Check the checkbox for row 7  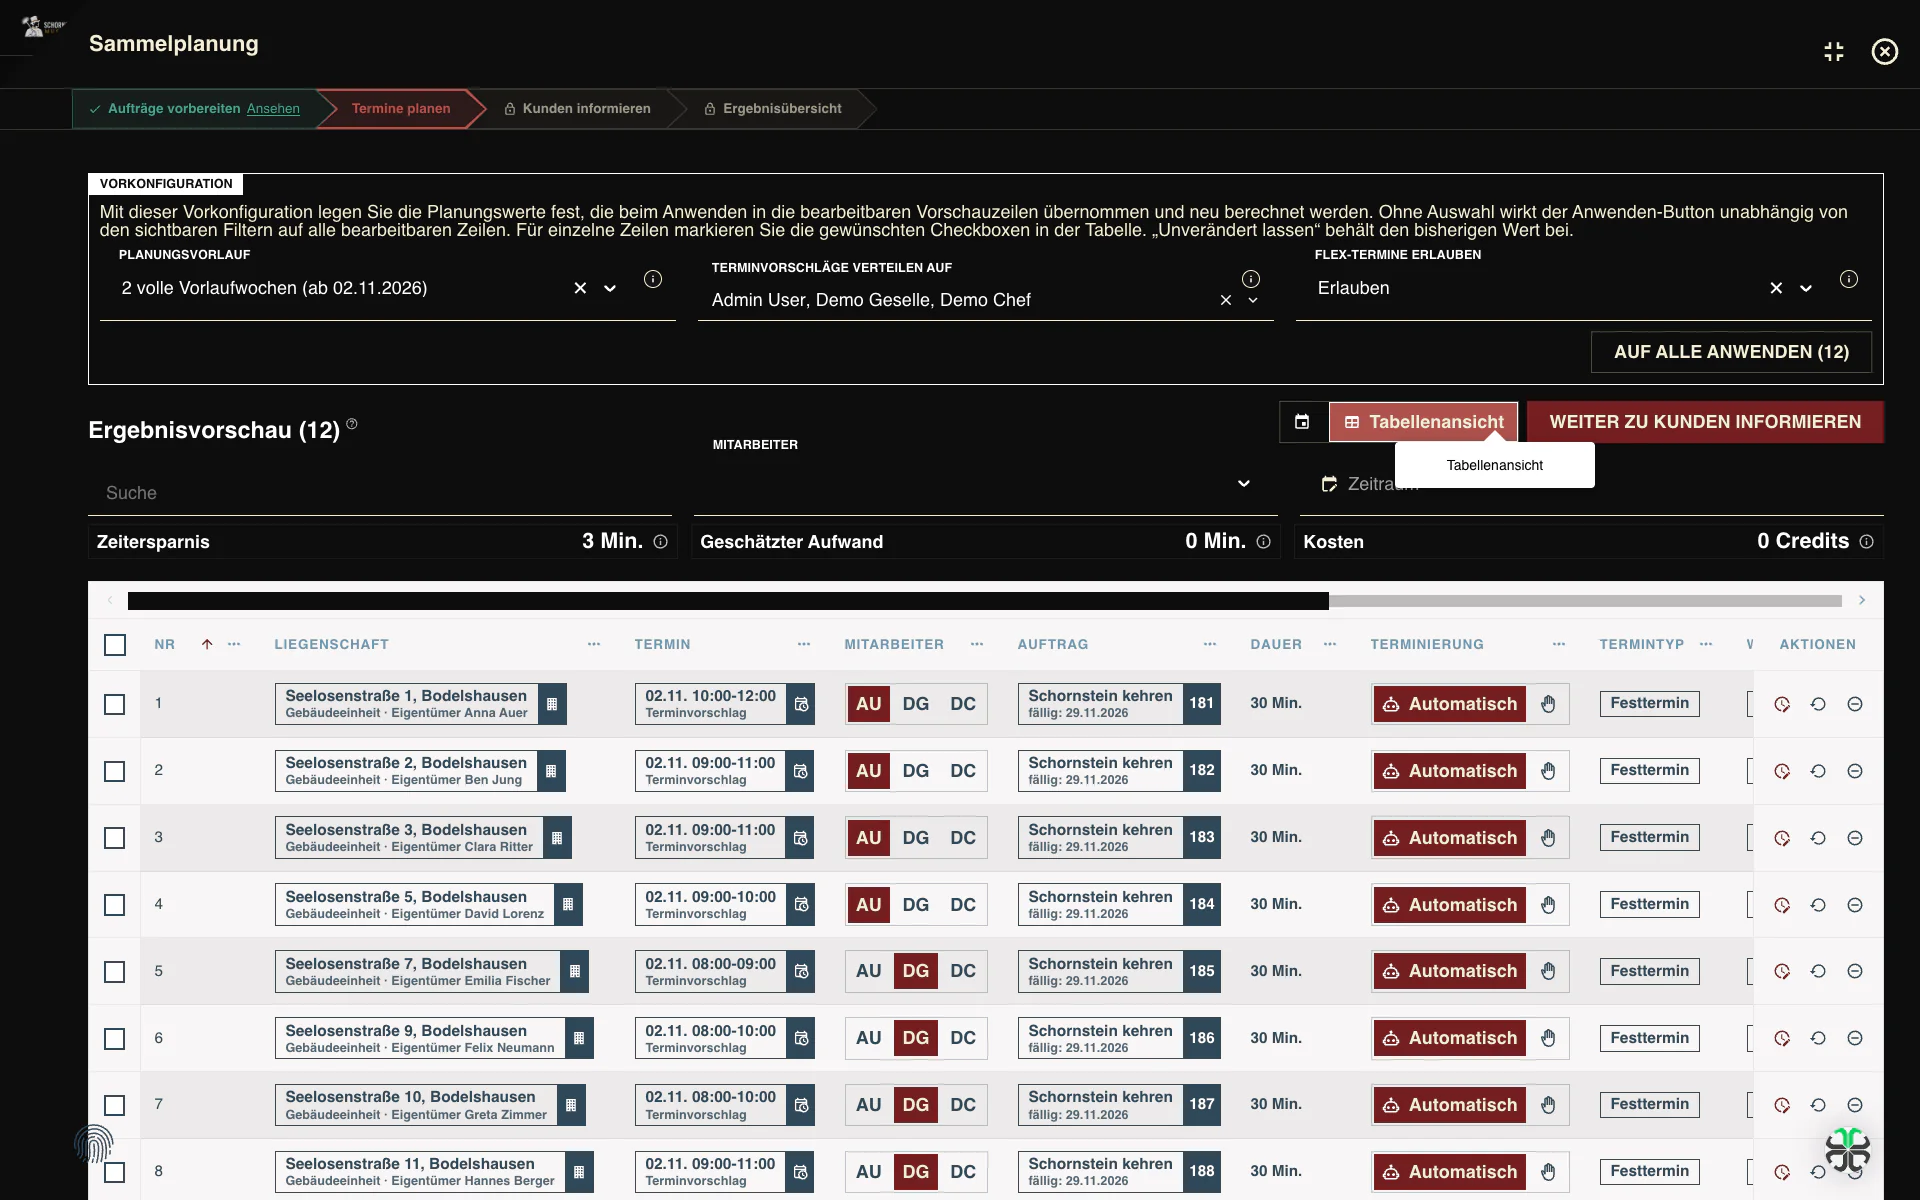(x=115, y=1105)
